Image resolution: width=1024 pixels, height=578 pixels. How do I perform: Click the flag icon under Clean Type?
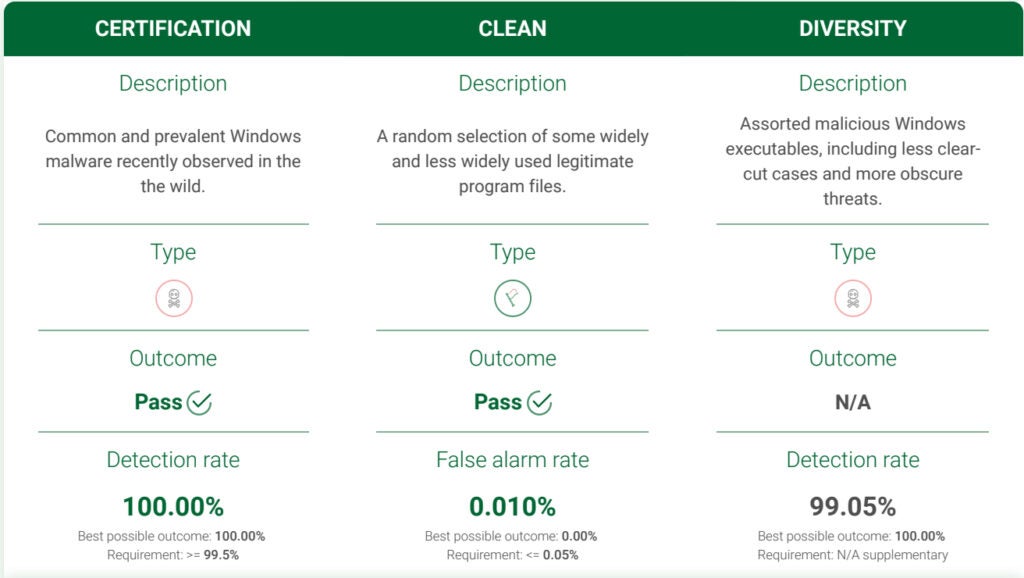(x=512, y=298)
